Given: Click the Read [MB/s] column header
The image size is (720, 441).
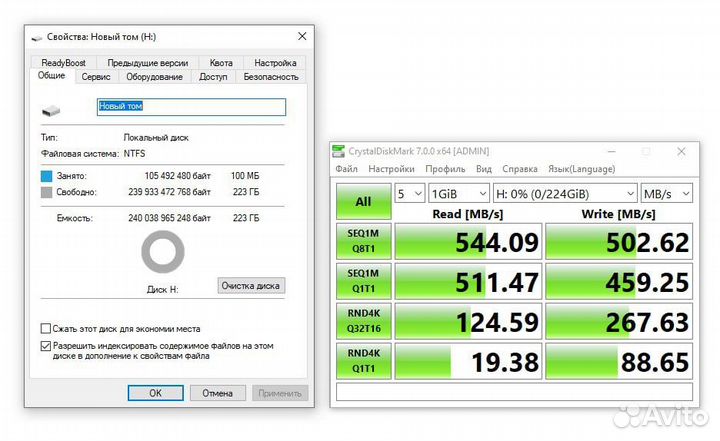Looking at the screenshot, I should click(468, 214).
